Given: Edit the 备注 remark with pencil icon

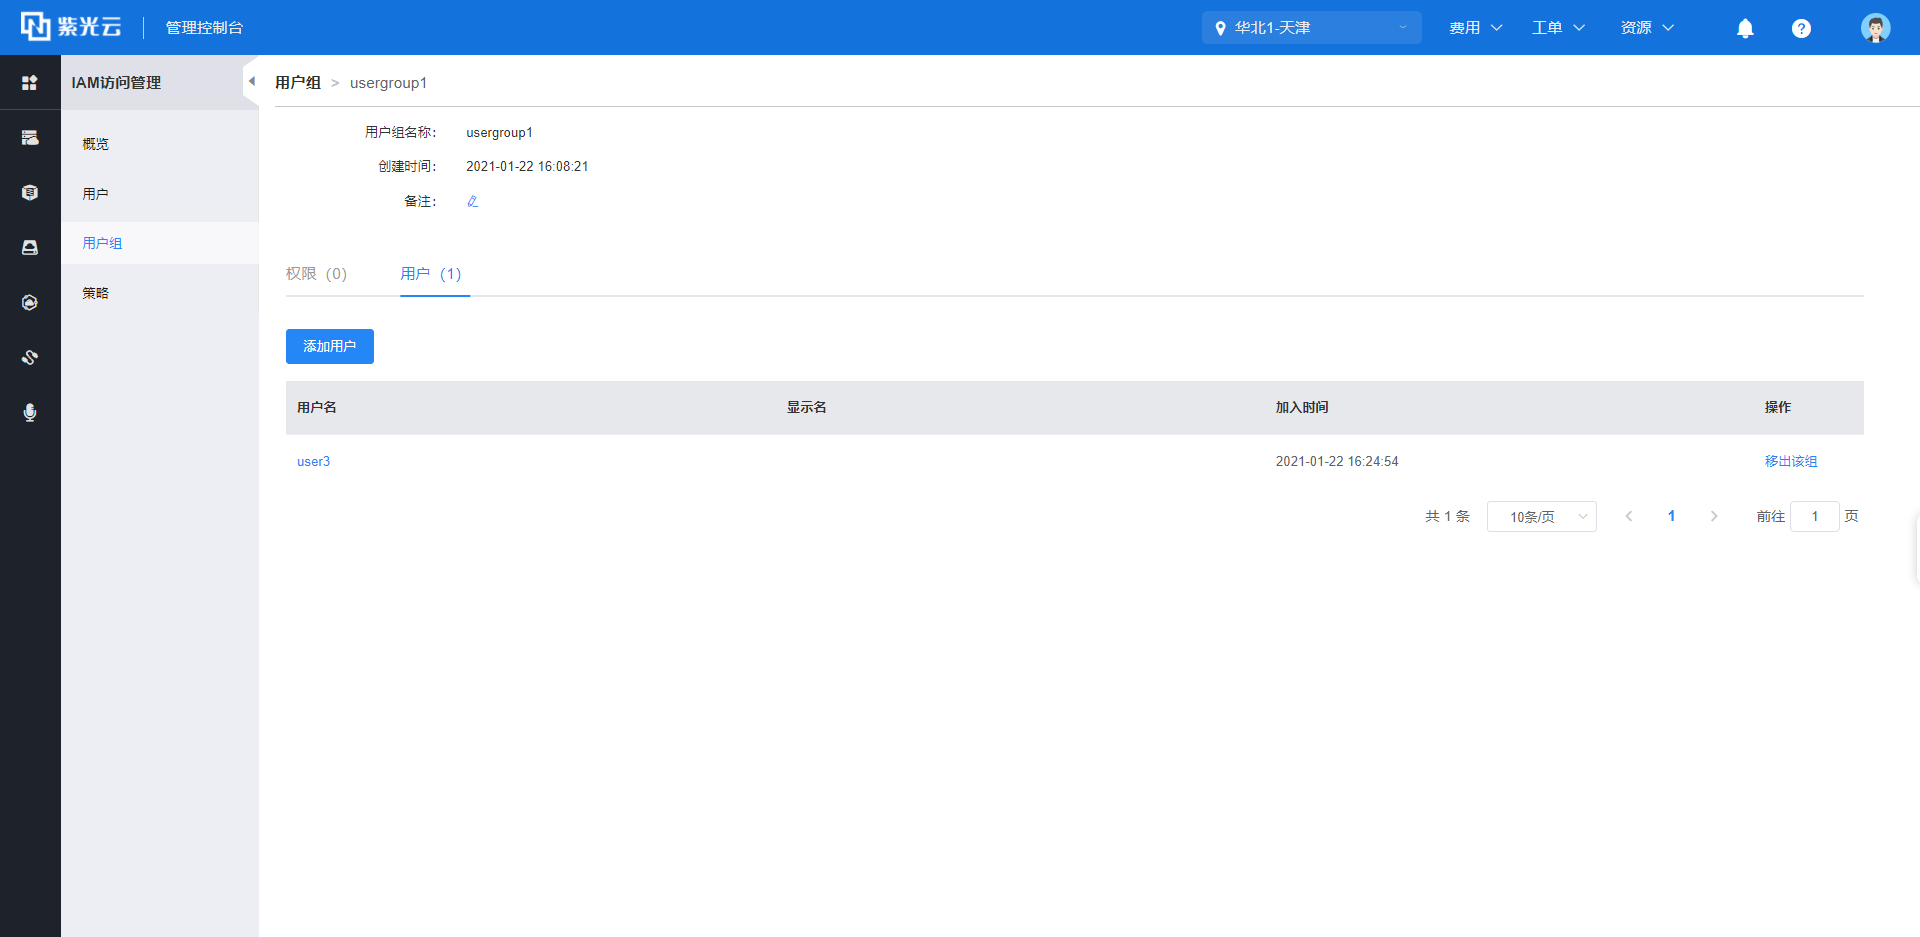Looking at the screenshot, I should pyautogui.click(x=473, y=202).
